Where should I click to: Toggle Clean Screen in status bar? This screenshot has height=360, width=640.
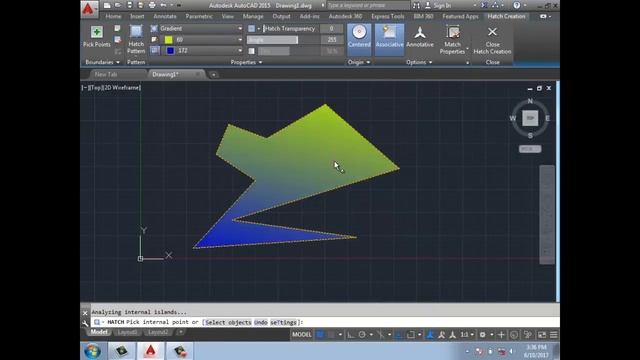coord(542,335)
